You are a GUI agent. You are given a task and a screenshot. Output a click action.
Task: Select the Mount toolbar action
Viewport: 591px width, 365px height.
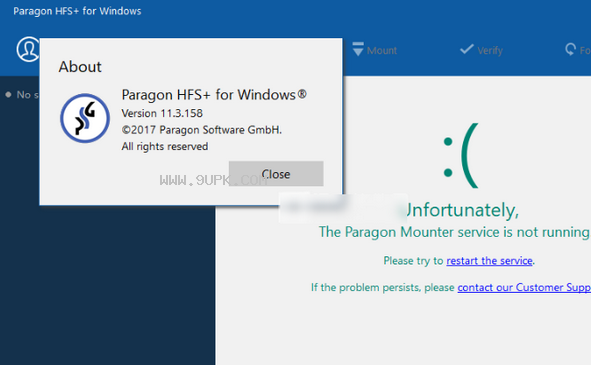point(375,50)
